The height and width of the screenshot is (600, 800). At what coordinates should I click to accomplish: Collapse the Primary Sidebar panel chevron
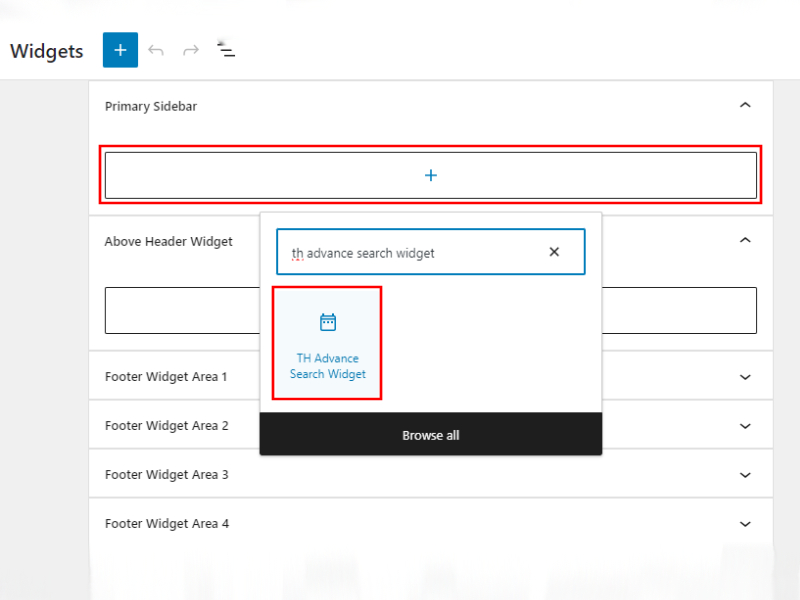(x=744, y=105)
